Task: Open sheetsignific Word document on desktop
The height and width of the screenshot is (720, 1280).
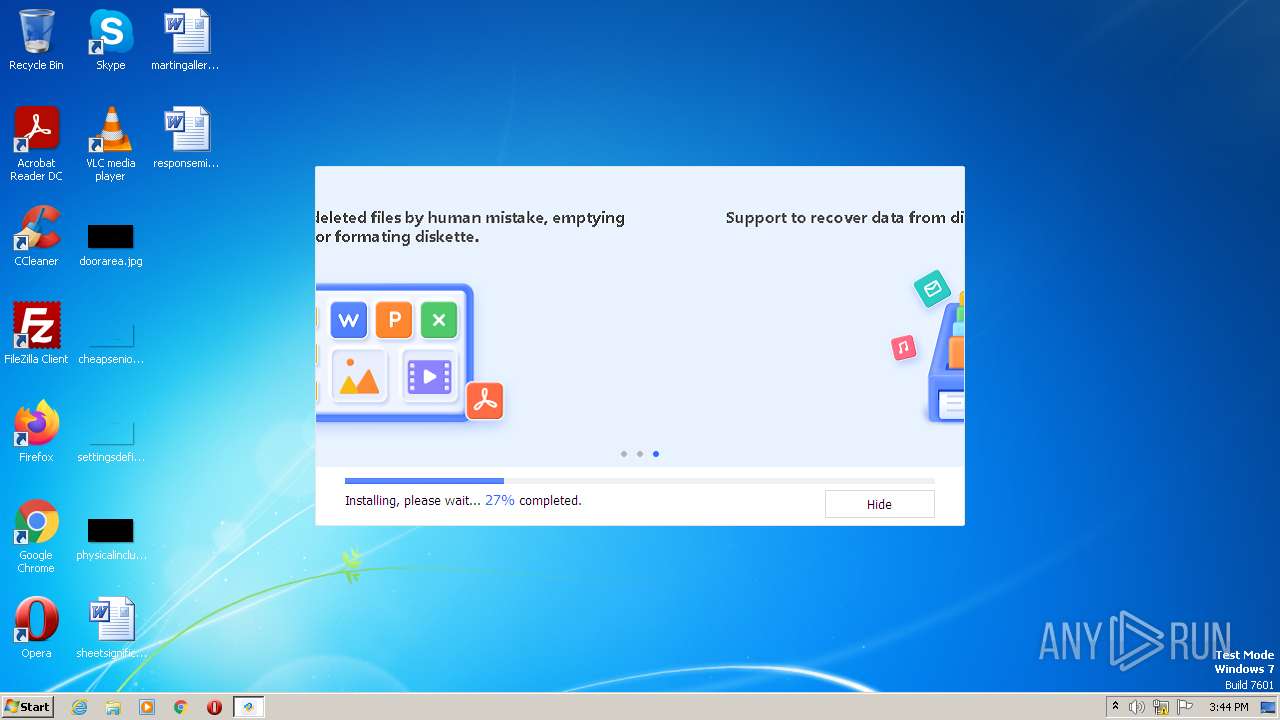Action: [111, 628]
